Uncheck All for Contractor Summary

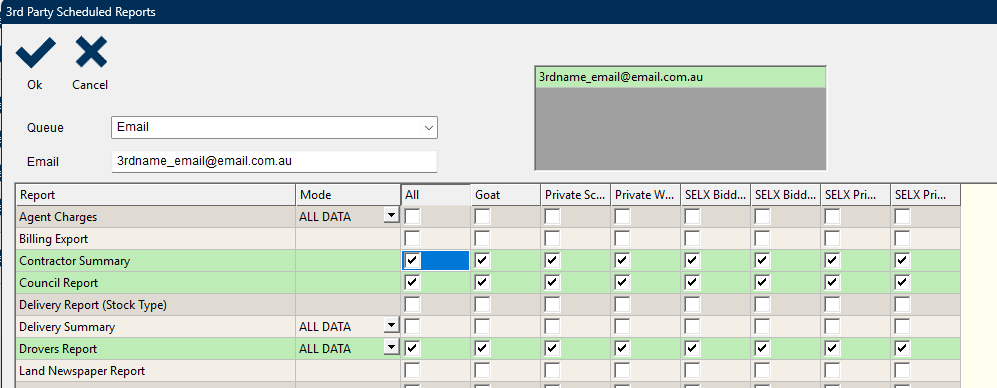[x=413, y=261]
